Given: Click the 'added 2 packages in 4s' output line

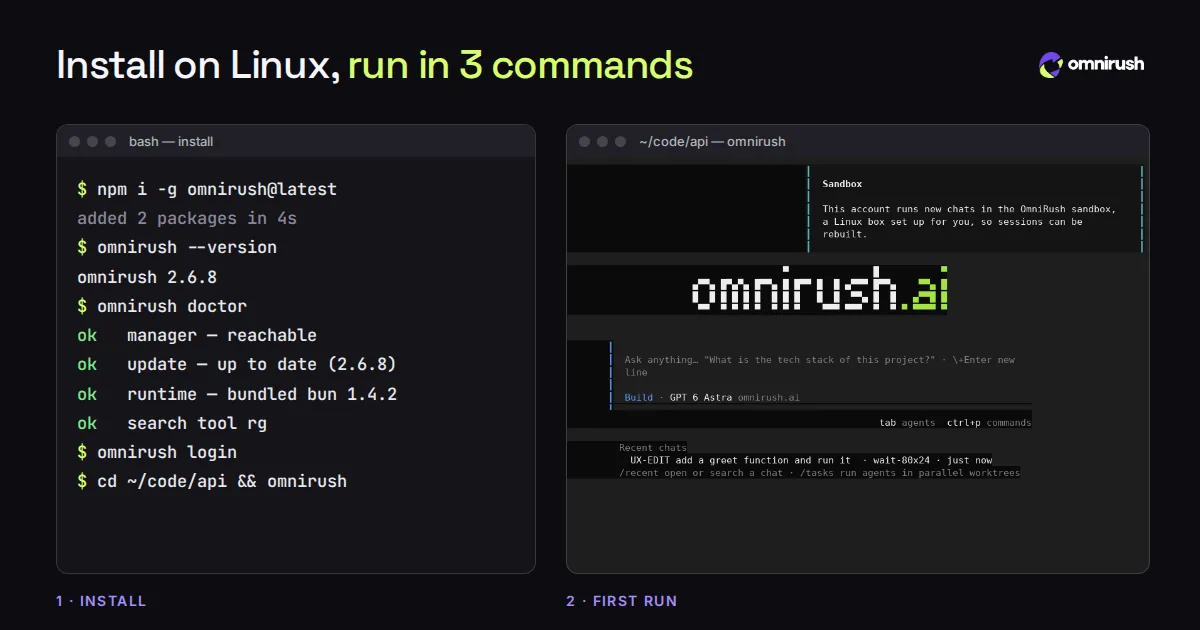Looking at the screenshot, I should coord(187,218).
